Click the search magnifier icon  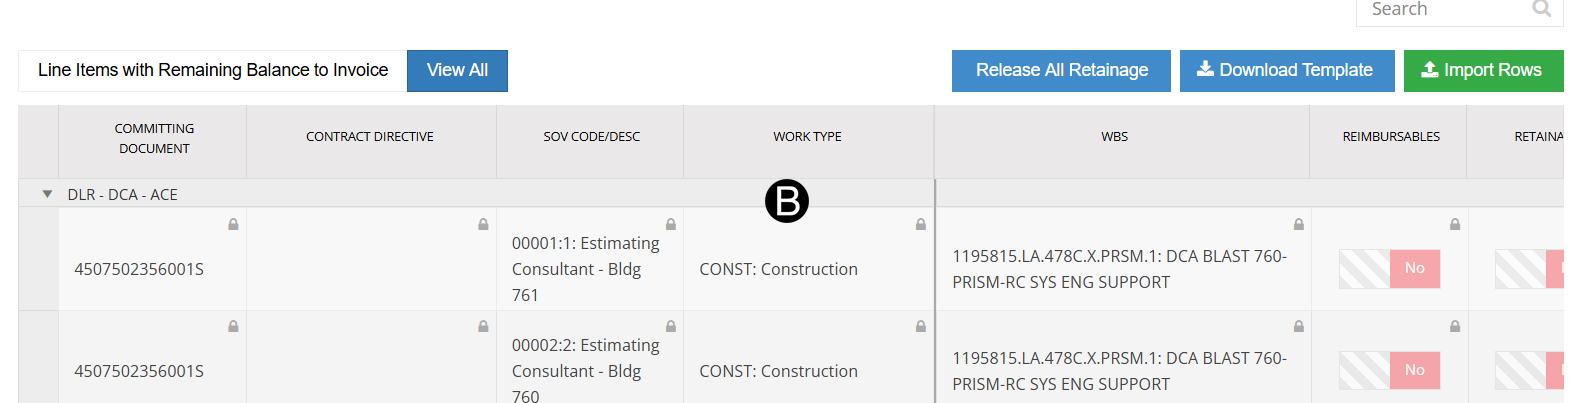(1541, 9)
